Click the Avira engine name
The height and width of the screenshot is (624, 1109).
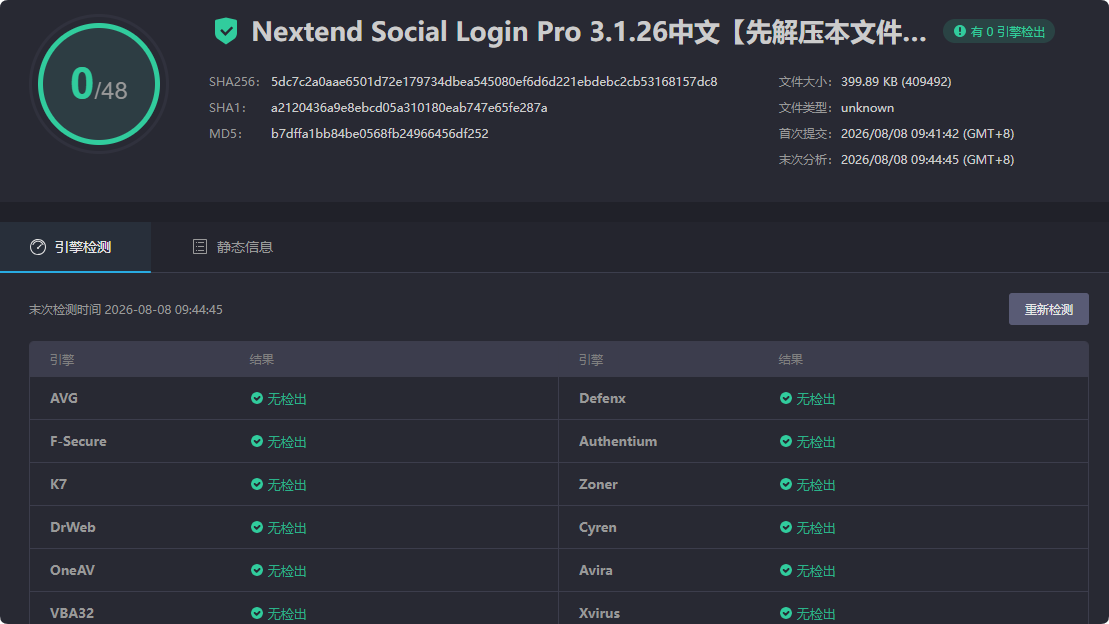tap(596, 570)
